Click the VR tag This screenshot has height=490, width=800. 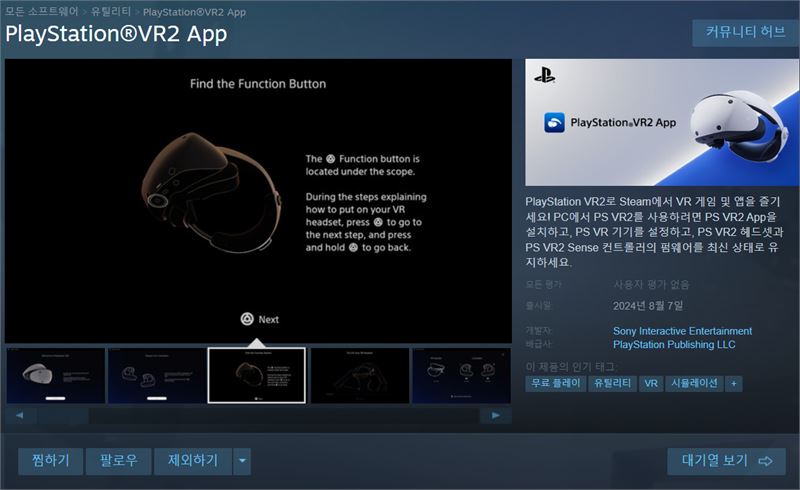click(x=651, y=383)
